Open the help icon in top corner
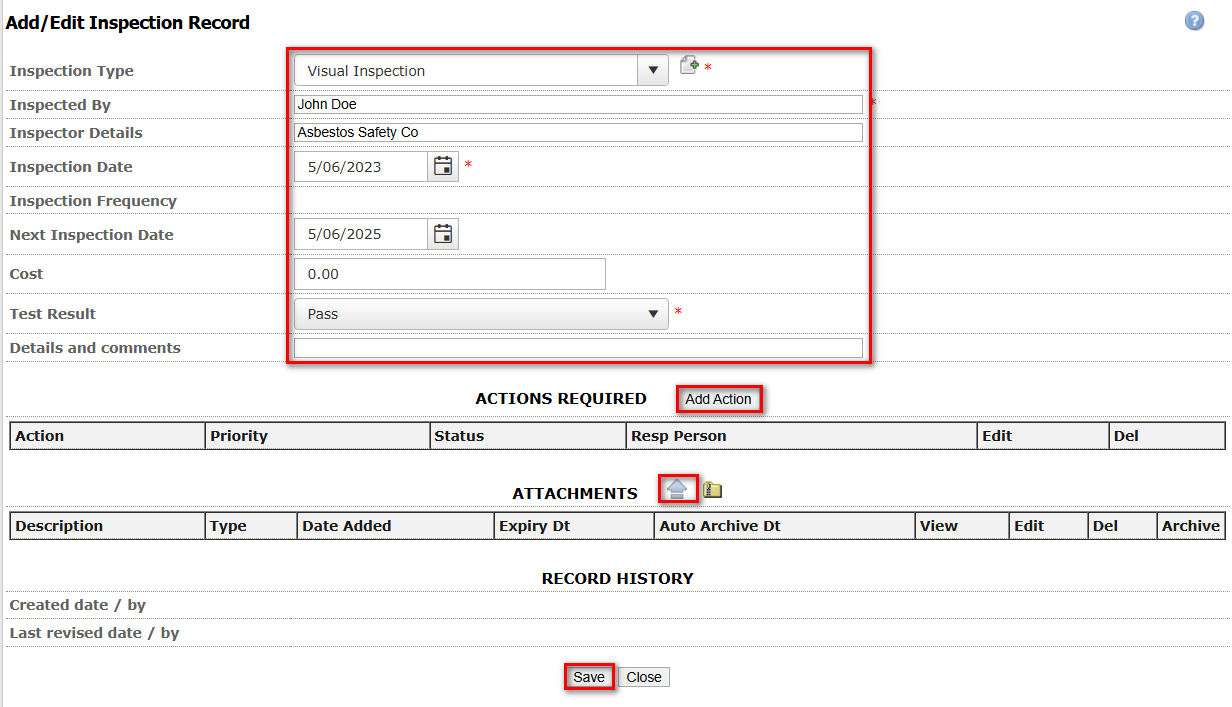The height and width of the screenshot is (707, 1232). 1194,21
